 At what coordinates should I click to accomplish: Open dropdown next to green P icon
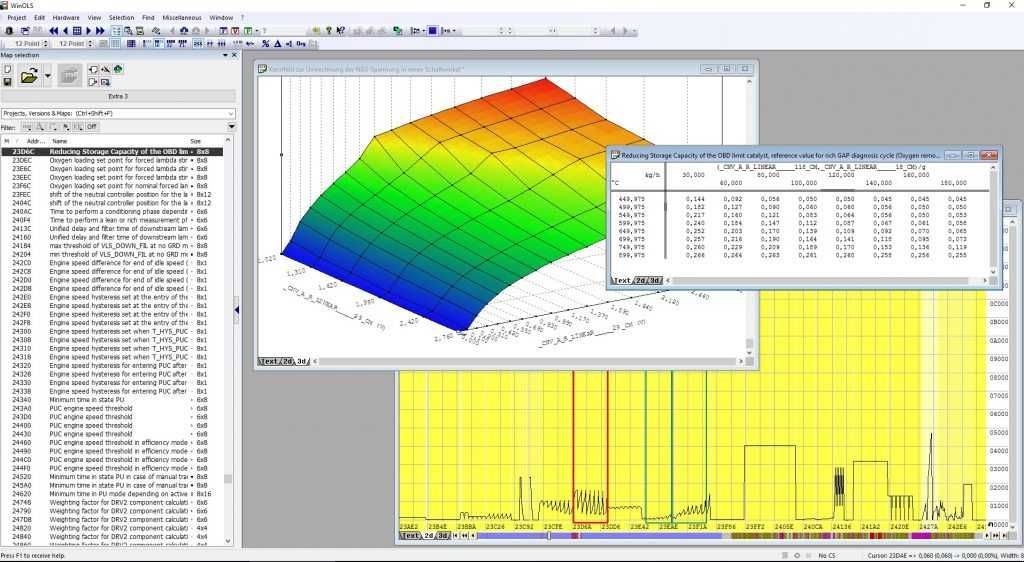(x=257, y=31)
